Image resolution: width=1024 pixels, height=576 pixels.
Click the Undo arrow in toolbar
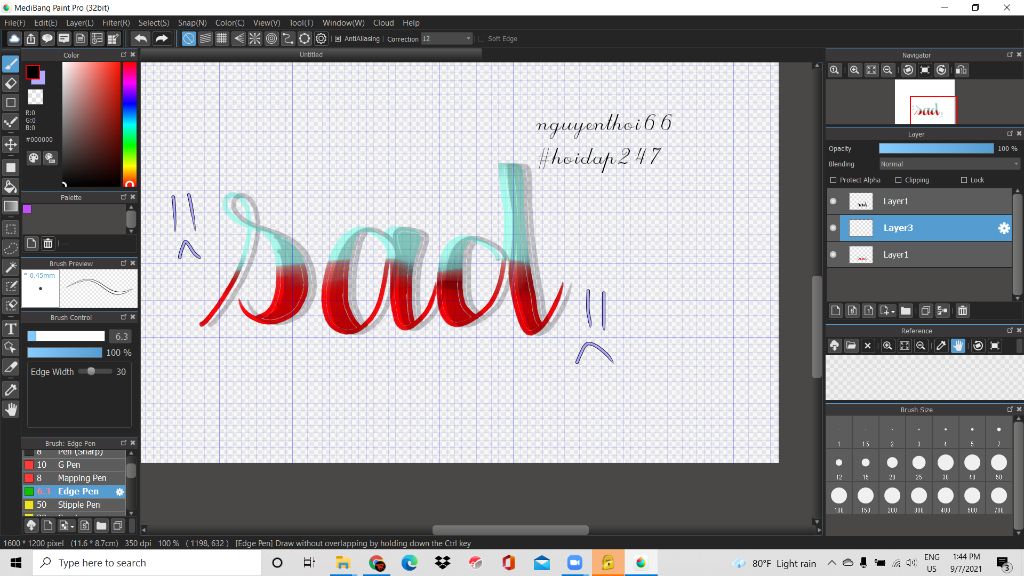click(x=140, y=39)
